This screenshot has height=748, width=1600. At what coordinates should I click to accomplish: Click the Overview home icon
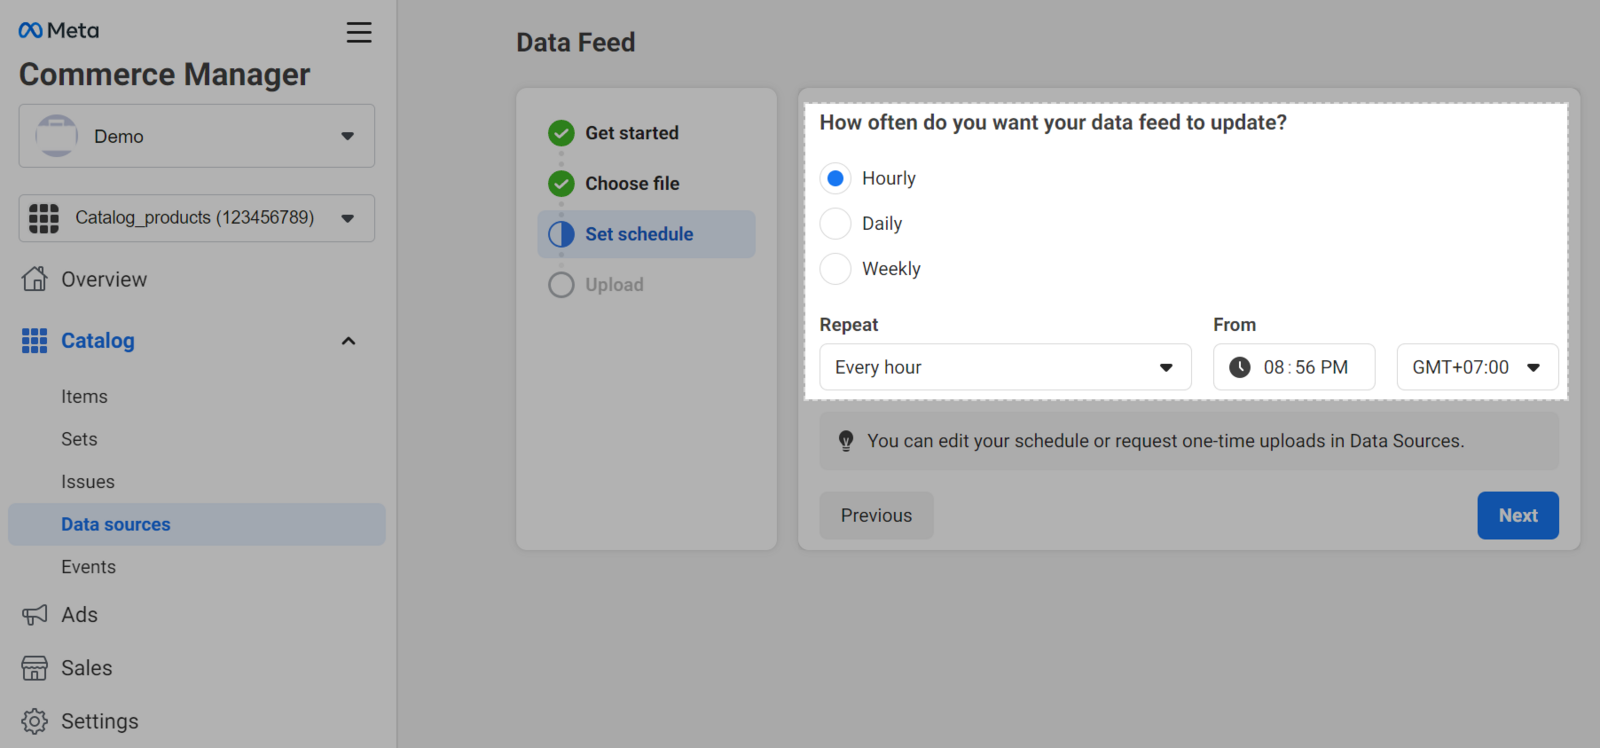[x=35, y=279]
